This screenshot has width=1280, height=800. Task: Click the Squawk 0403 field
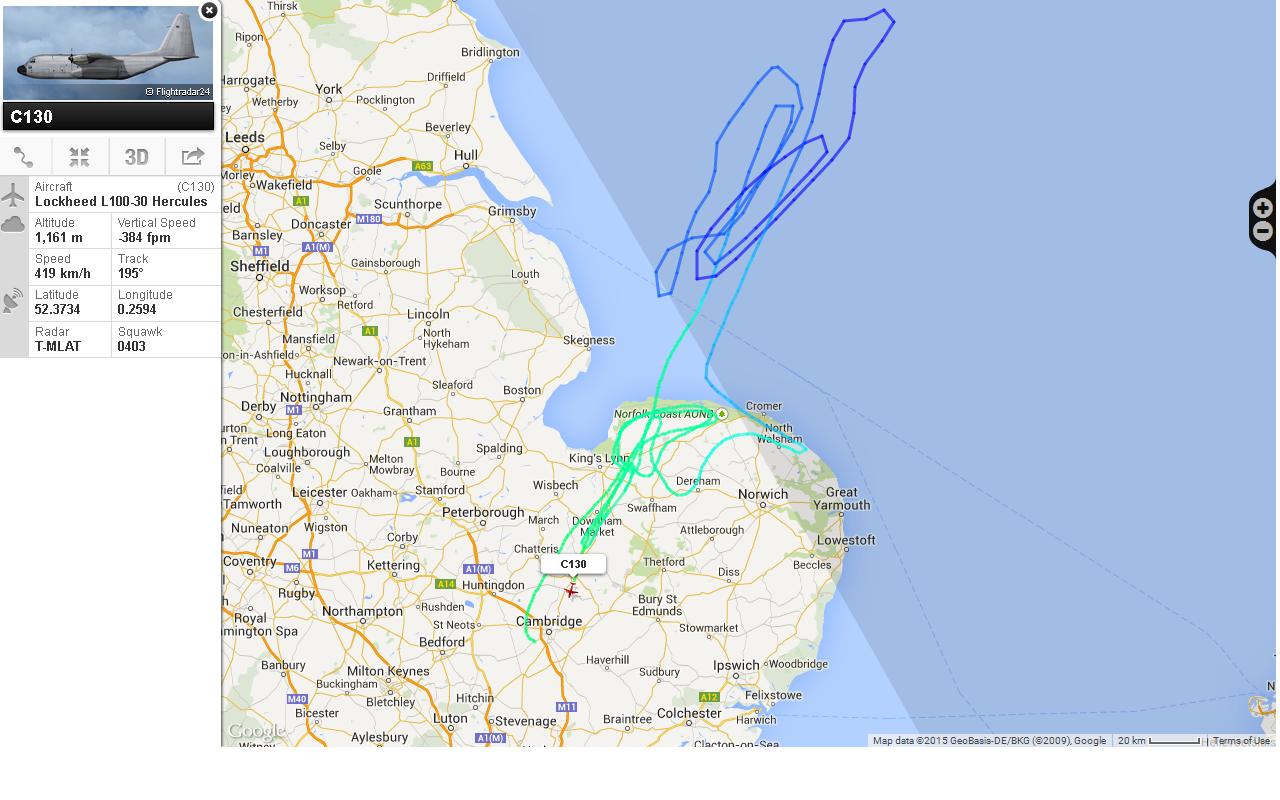(x=166, y=339)
